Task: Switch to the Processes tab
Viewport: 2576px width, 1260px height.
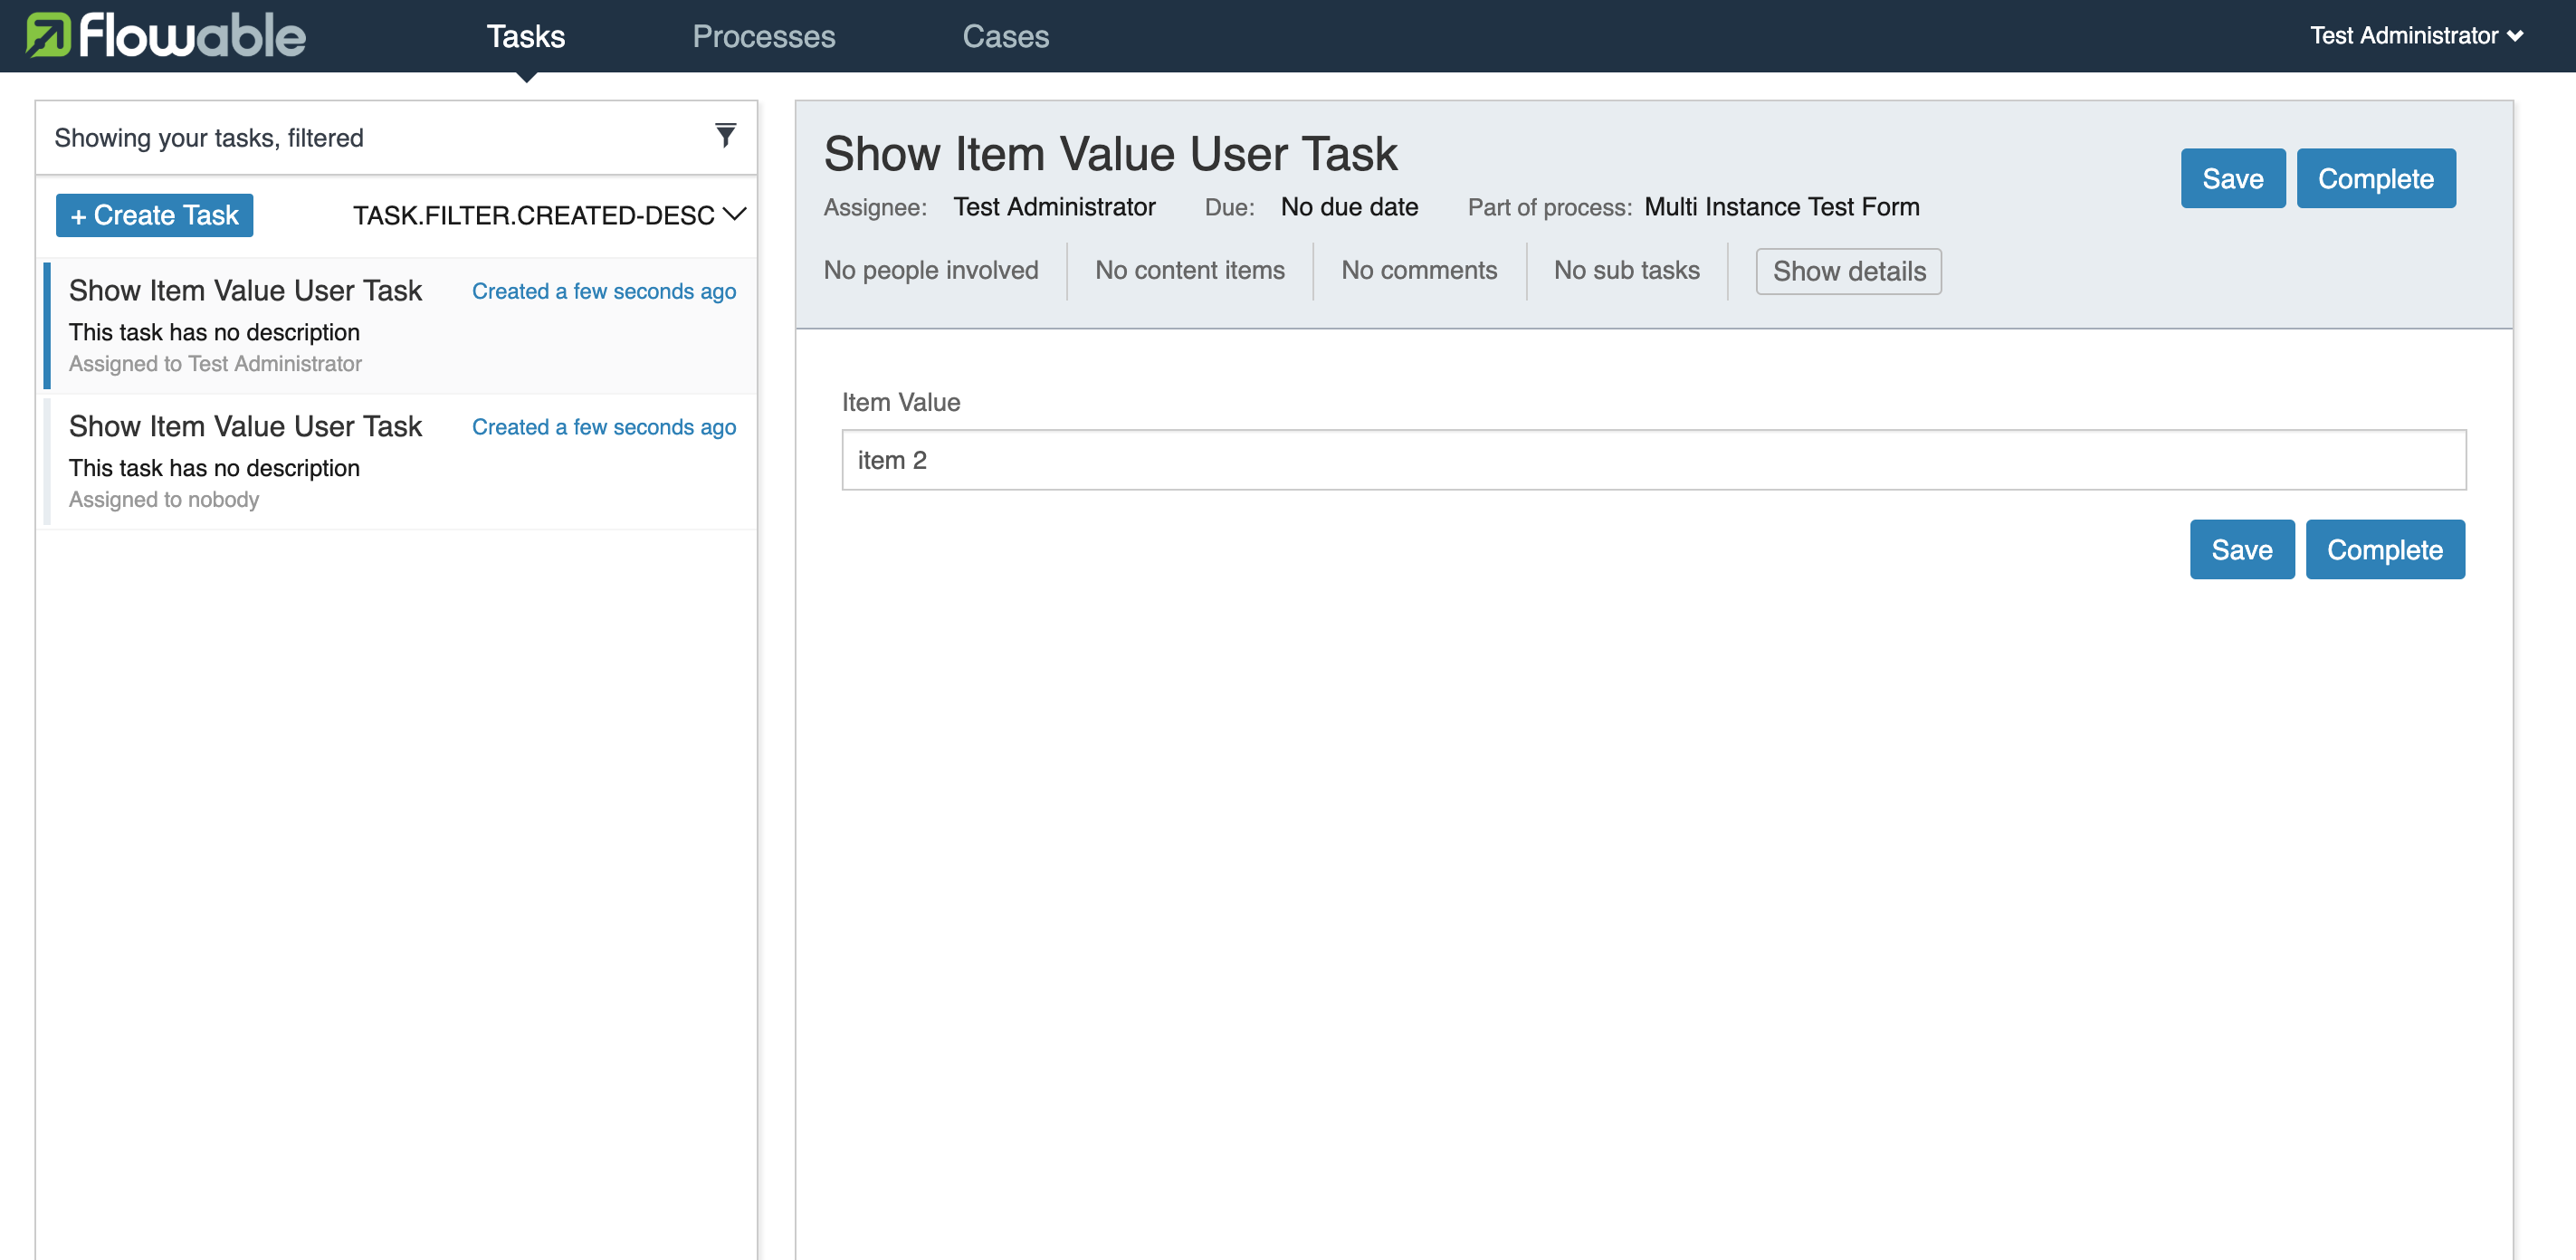Action: click(x=764, y=36)
